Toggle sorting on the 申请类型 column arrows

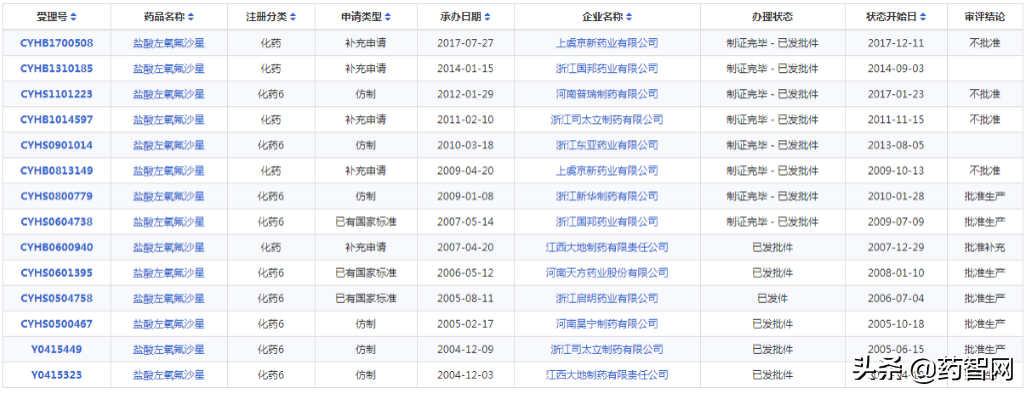click(388, 17)
